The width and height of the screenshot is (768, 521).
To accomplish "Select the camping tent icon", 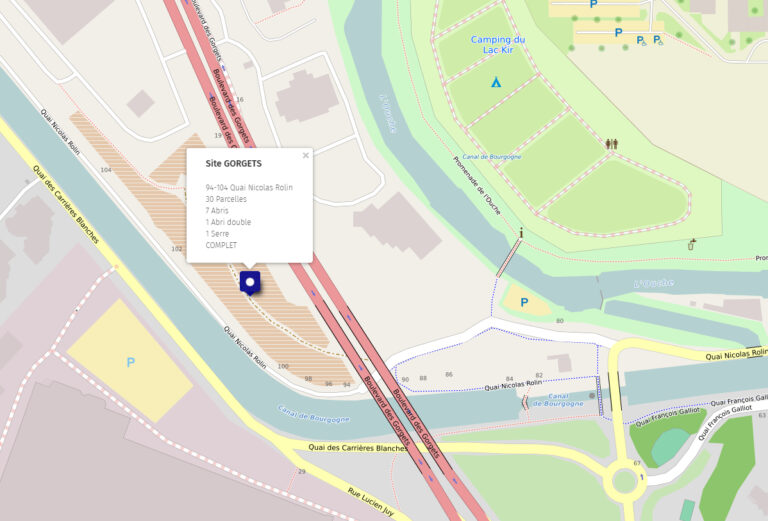I will click(496, 82).
